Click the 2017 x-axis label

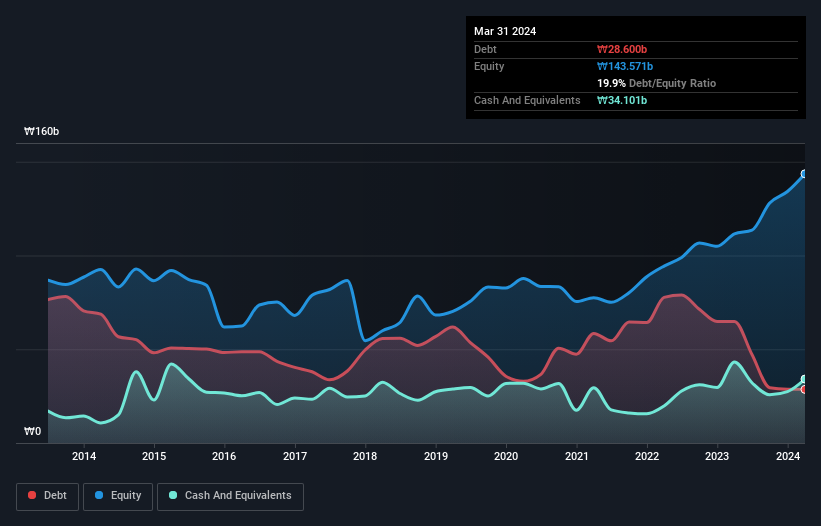coord(295,456)
